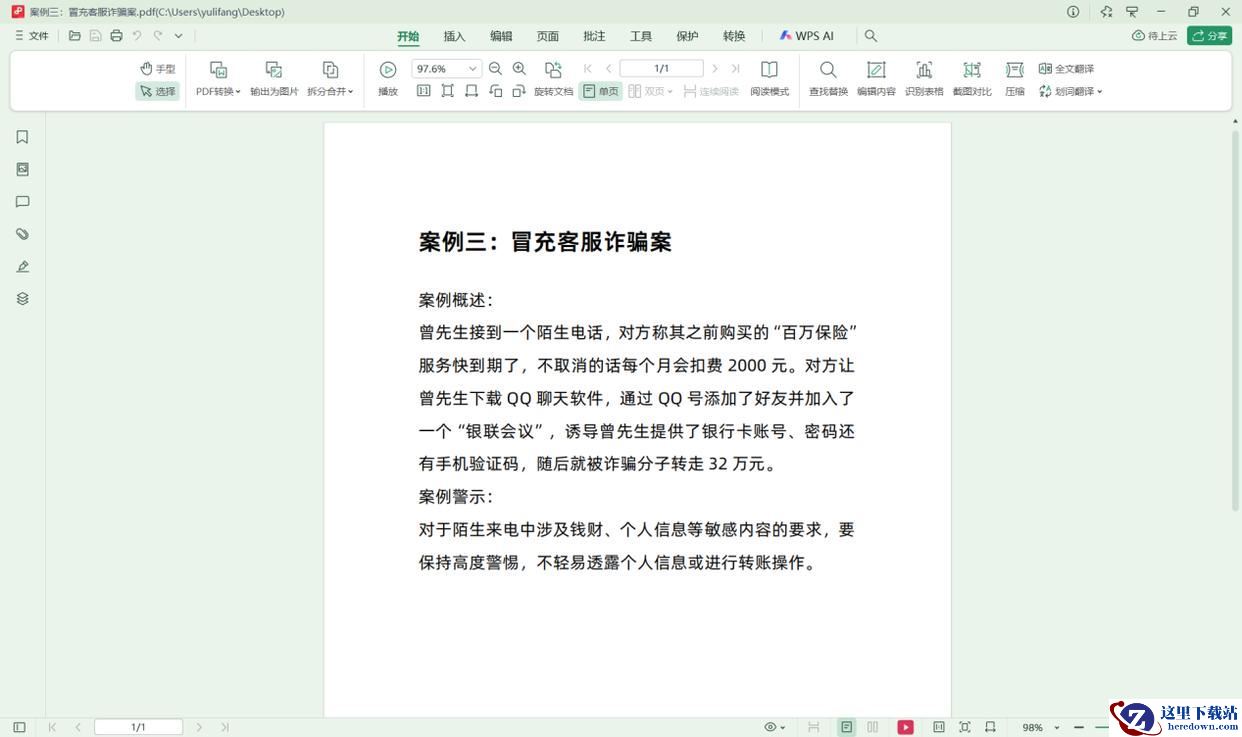1242x737 pixels.
Task: Click 截图对比 screenshot compare
Action: (x=972, y=80)
